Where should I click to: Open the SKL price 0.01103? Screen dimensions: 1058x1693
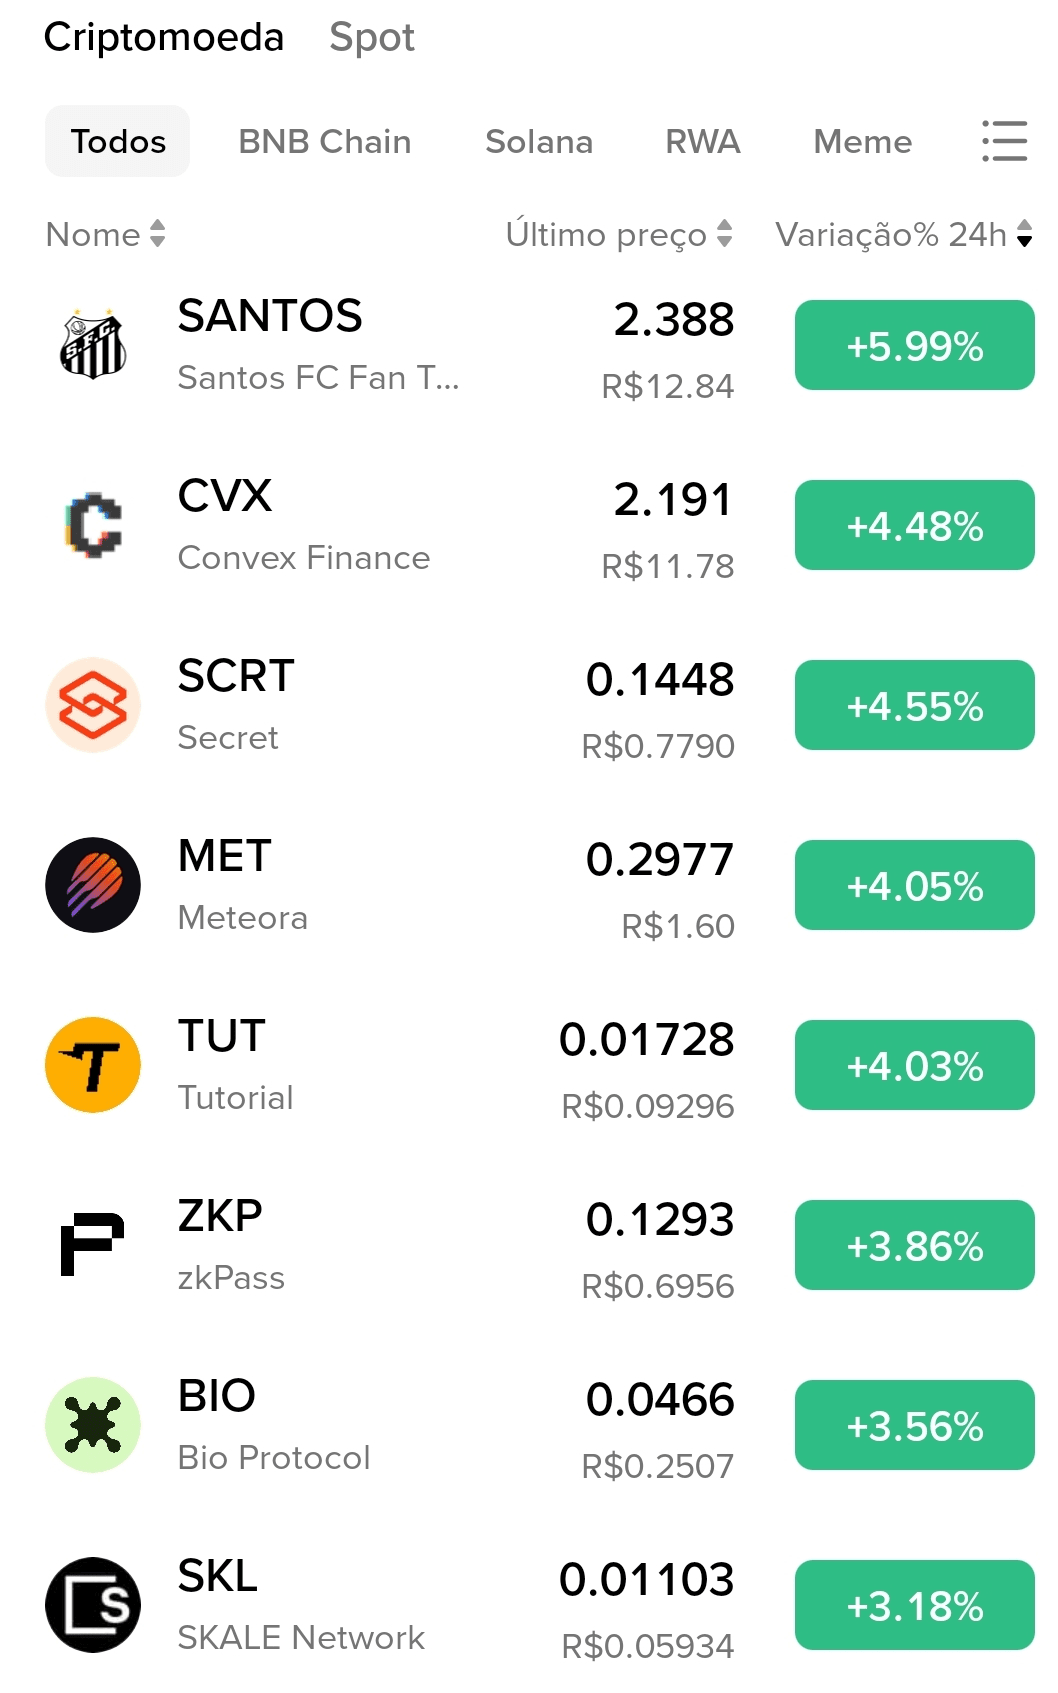[x=646, y=1580]
